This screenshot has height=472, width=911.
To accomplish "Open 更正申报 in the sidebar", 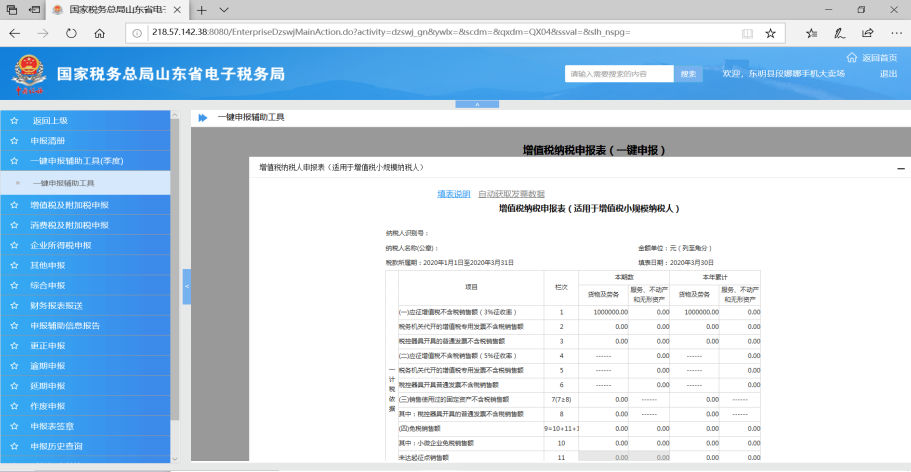I will [x=85, y=346].
